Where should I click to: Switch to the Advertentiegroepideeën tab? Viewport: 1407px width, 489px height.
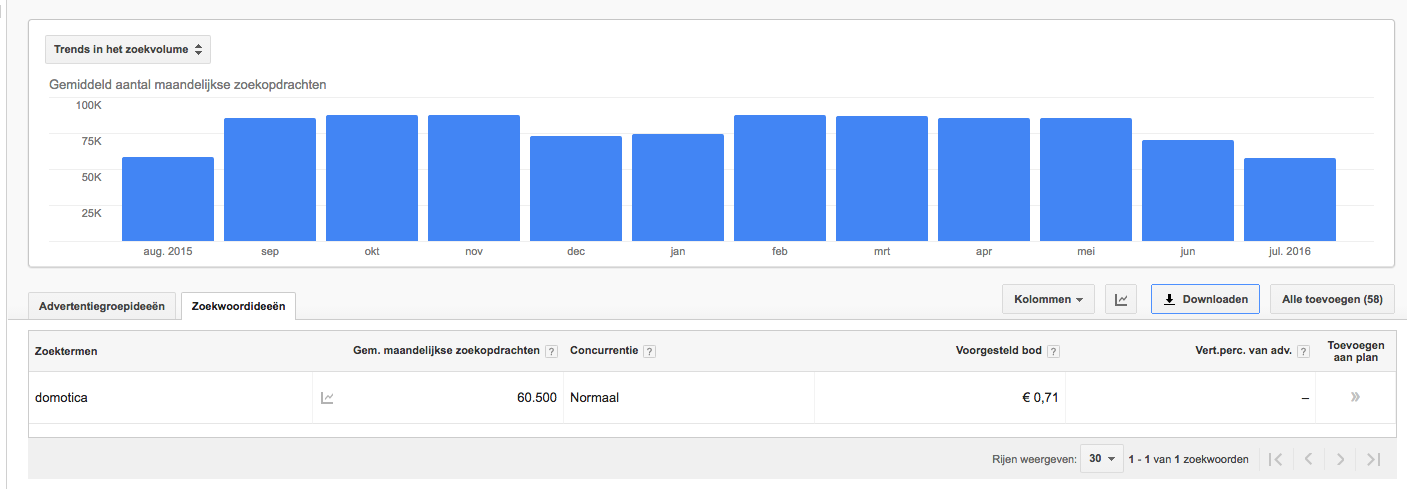coord(103,306)
